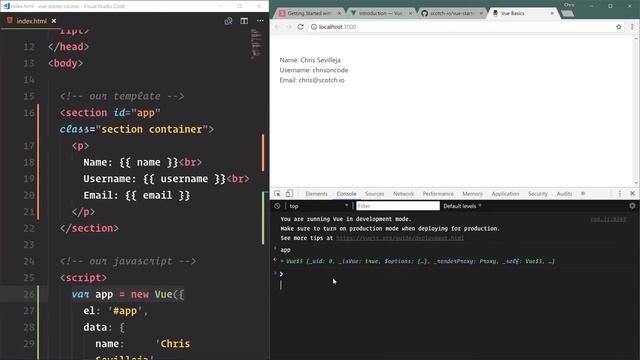Open the Network panel in DevTools
640x360 pixels.
tap(403, 194)
